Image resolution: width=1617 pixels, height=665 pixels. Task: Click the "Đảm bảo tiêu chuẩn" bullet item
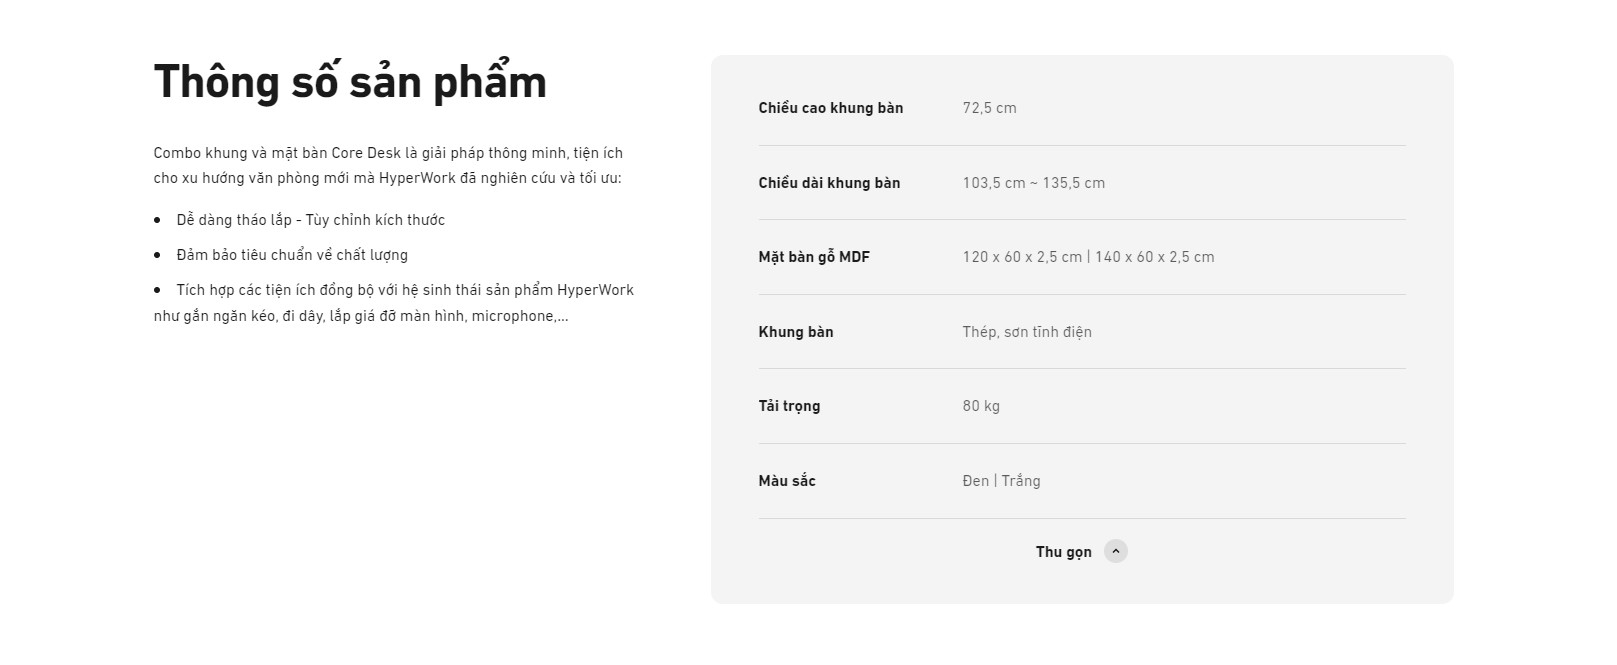point(292,255)
